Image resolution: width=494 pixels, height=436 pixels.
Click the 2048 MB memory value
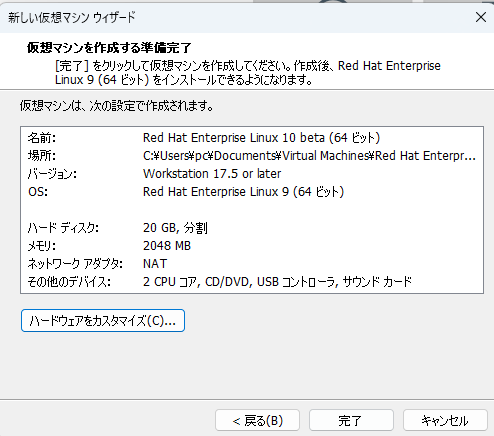[x=167, y=246]
